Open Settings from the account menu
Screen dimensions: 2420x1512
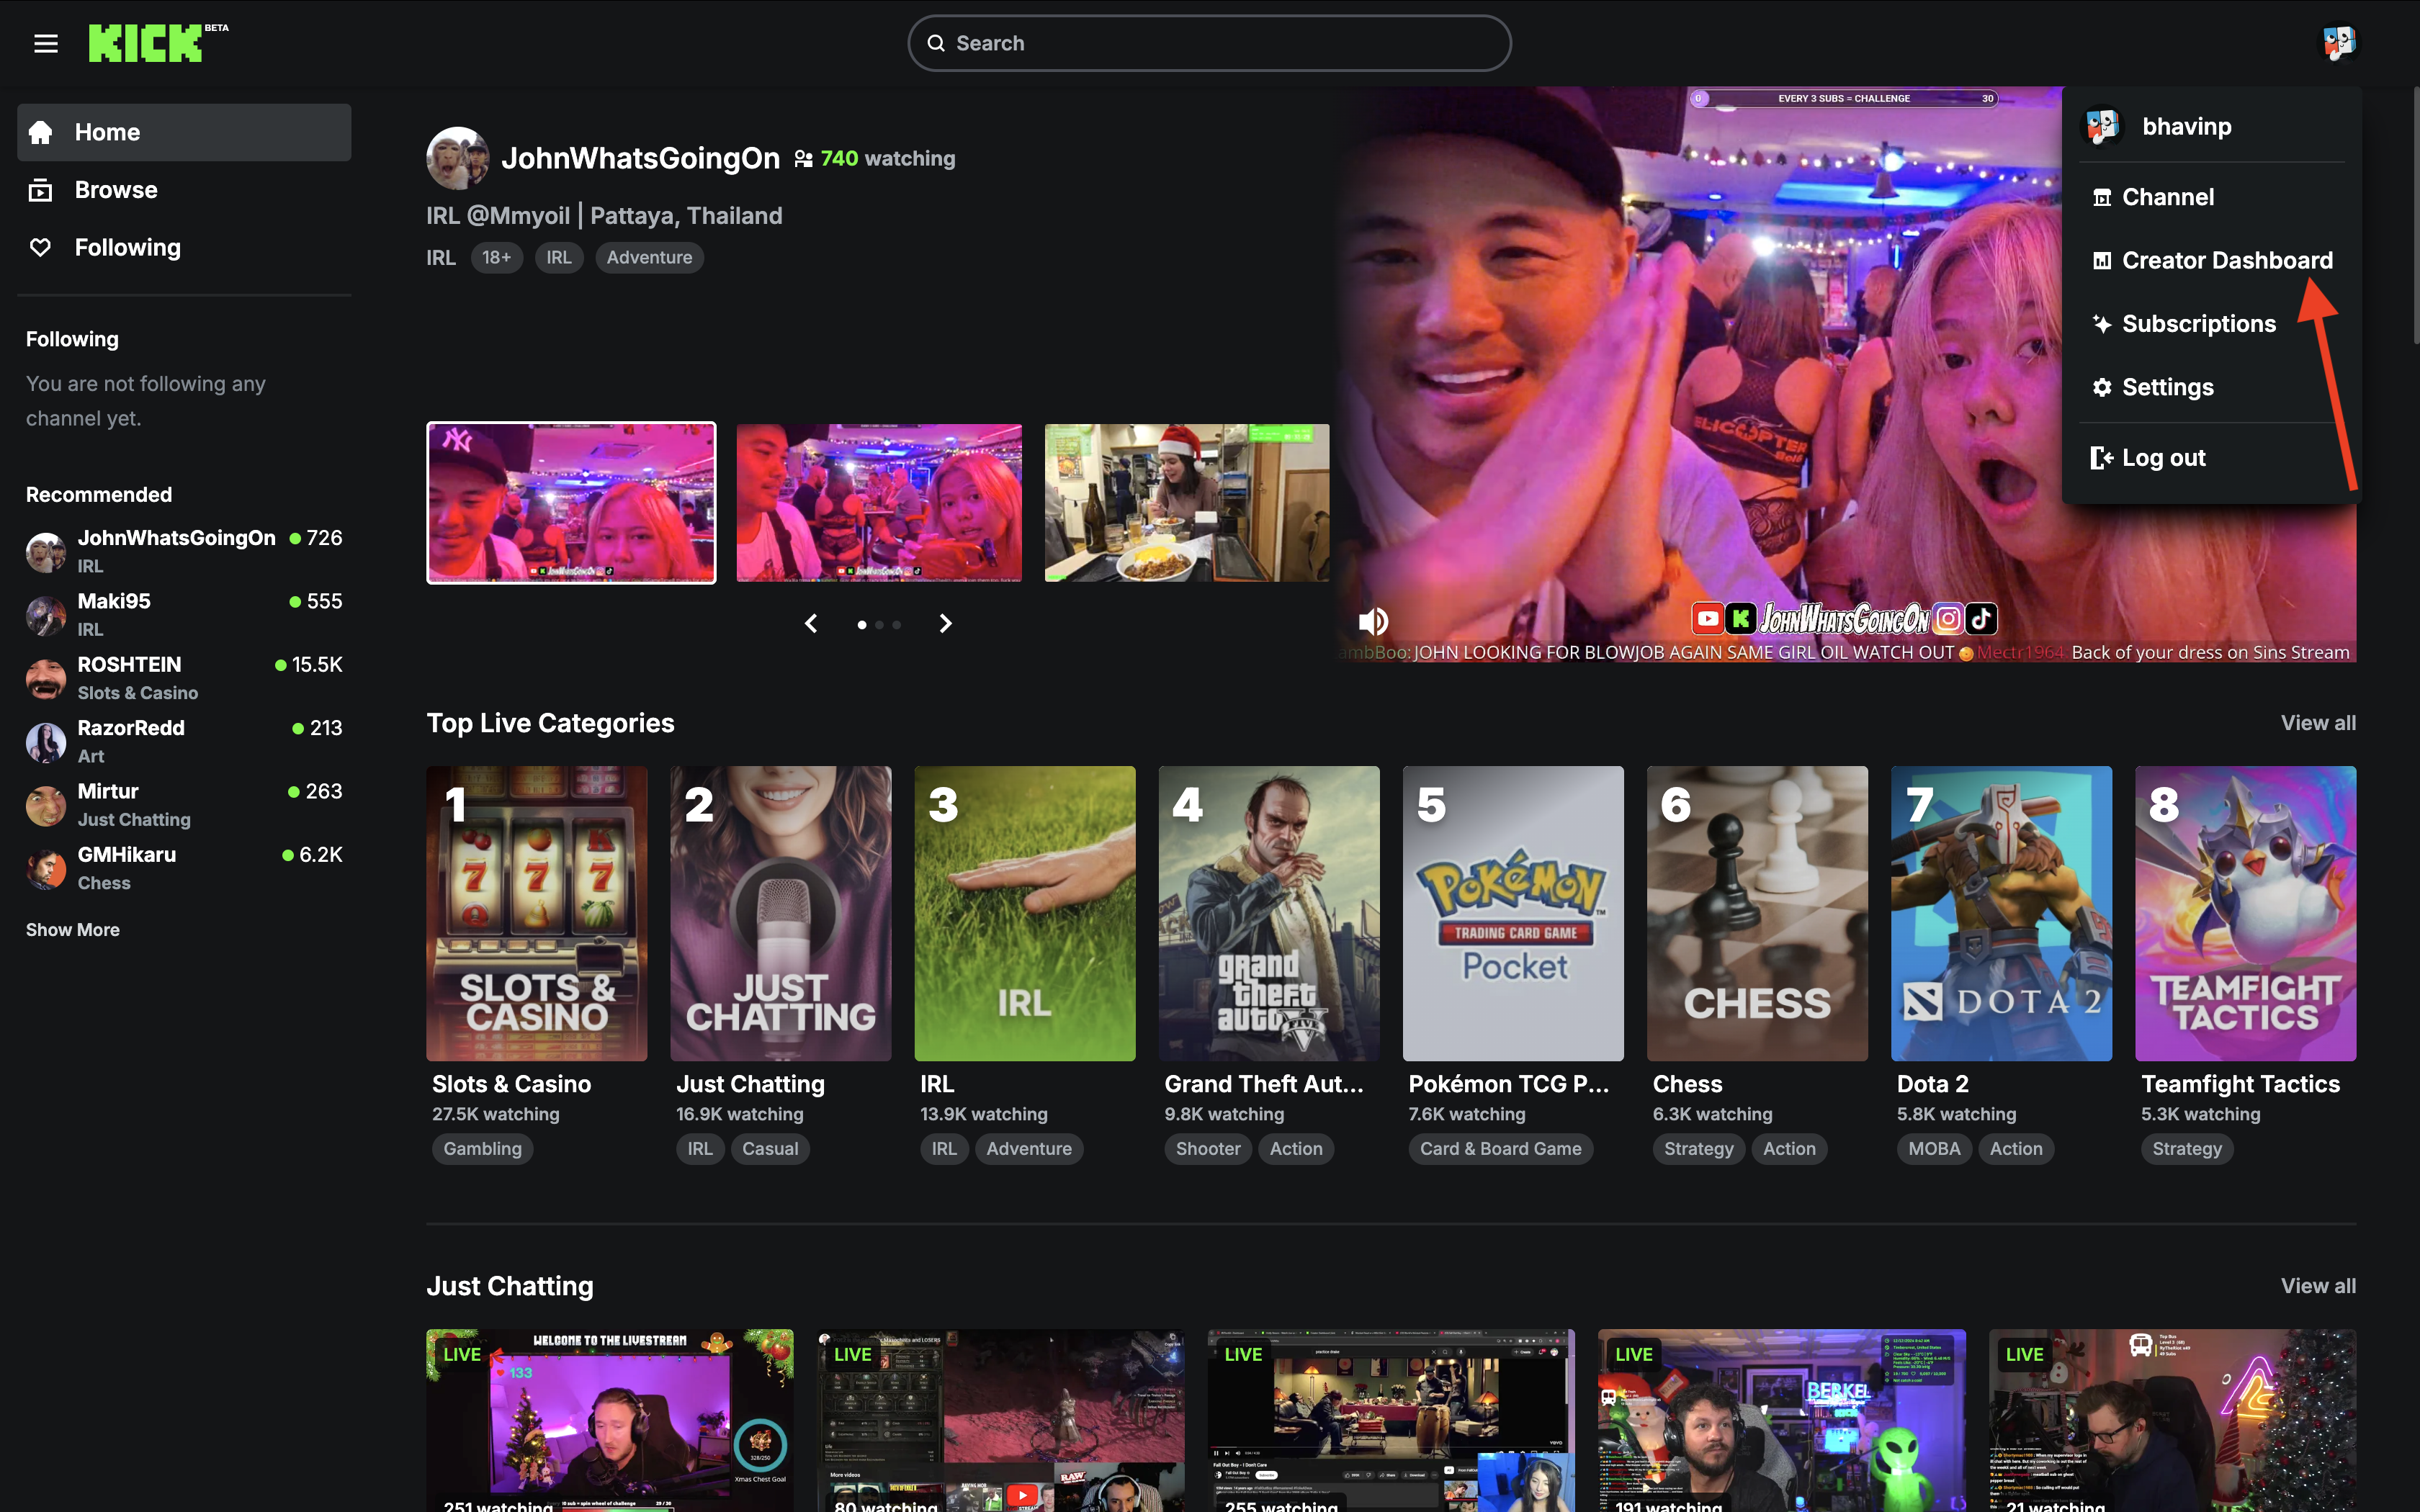click(x=2168, y=387)
